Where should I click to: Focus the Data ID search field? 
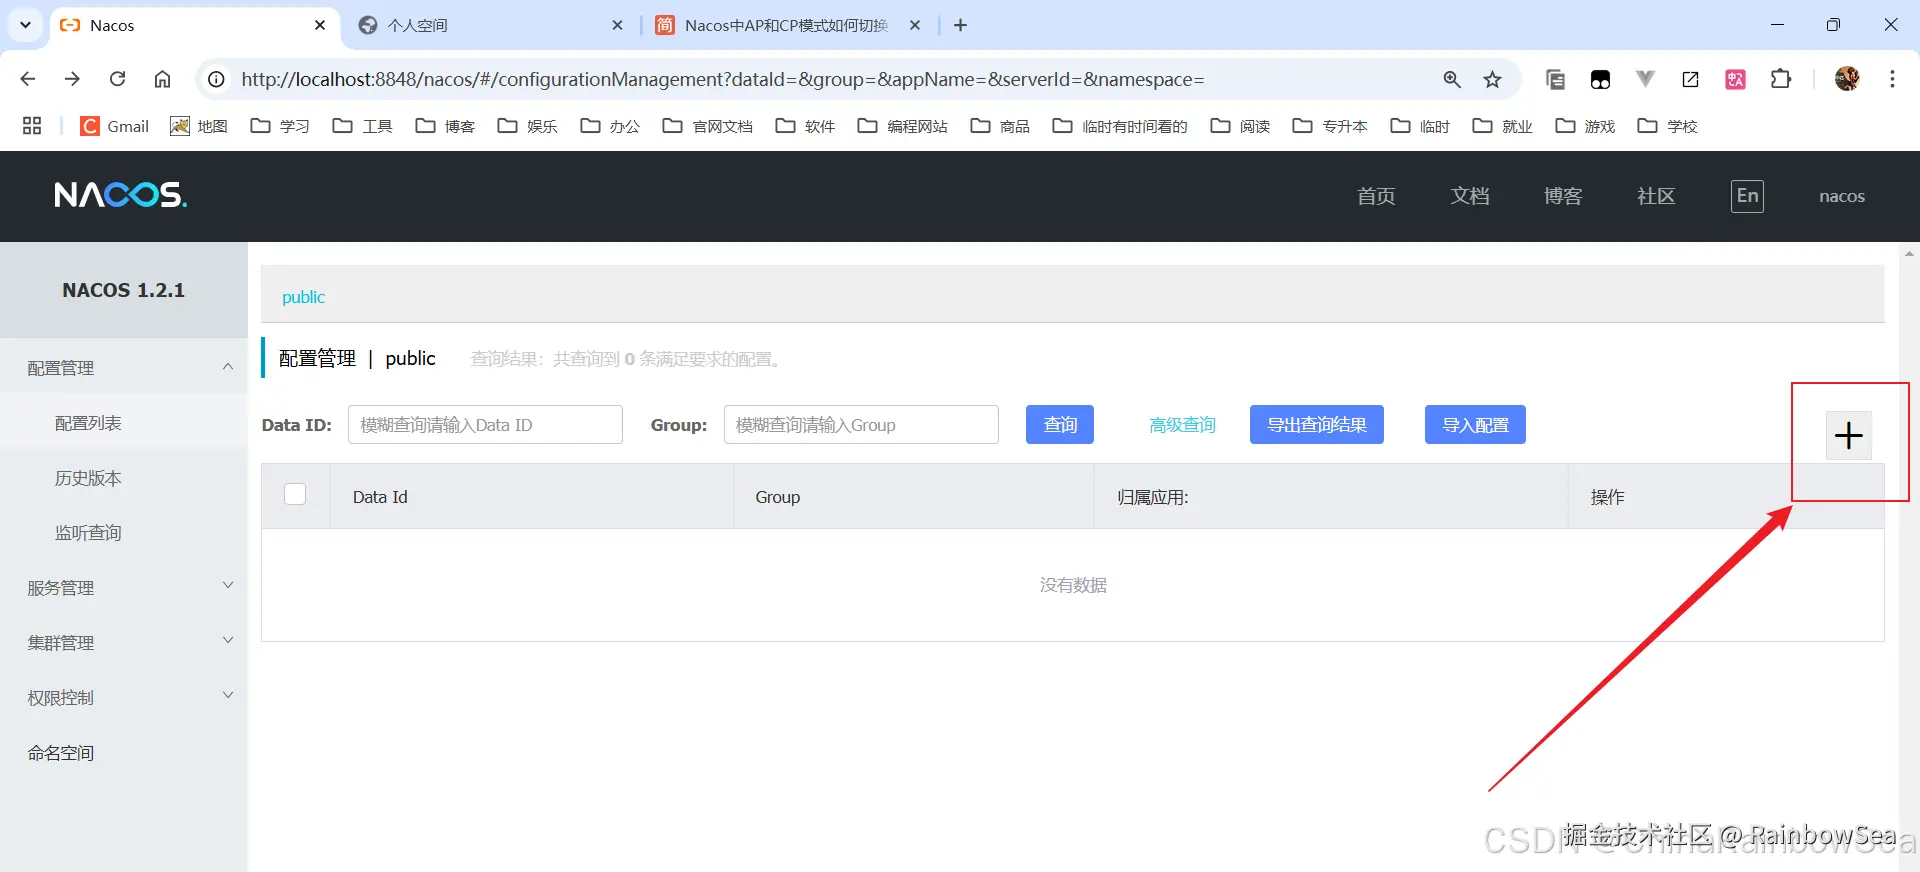pos(485,424)
